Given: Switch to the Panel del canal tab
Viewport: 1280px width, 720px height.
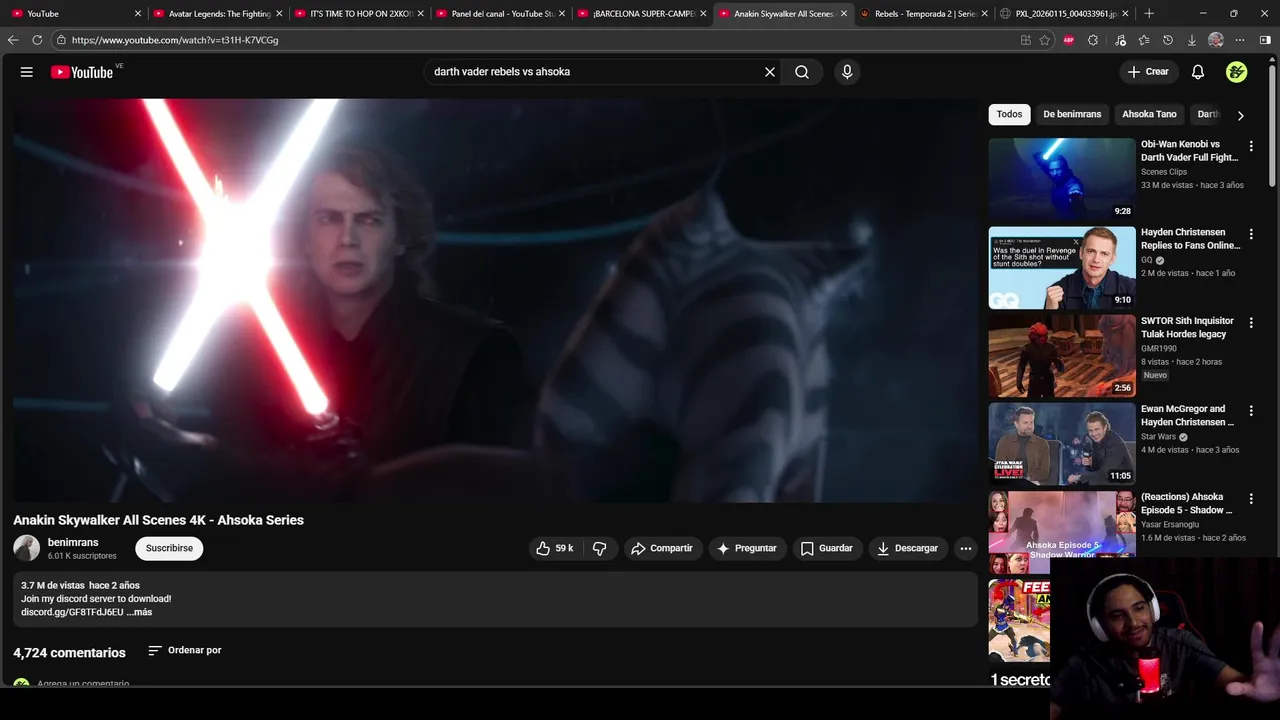Looking at the screenshot, I should coord(502,14).
